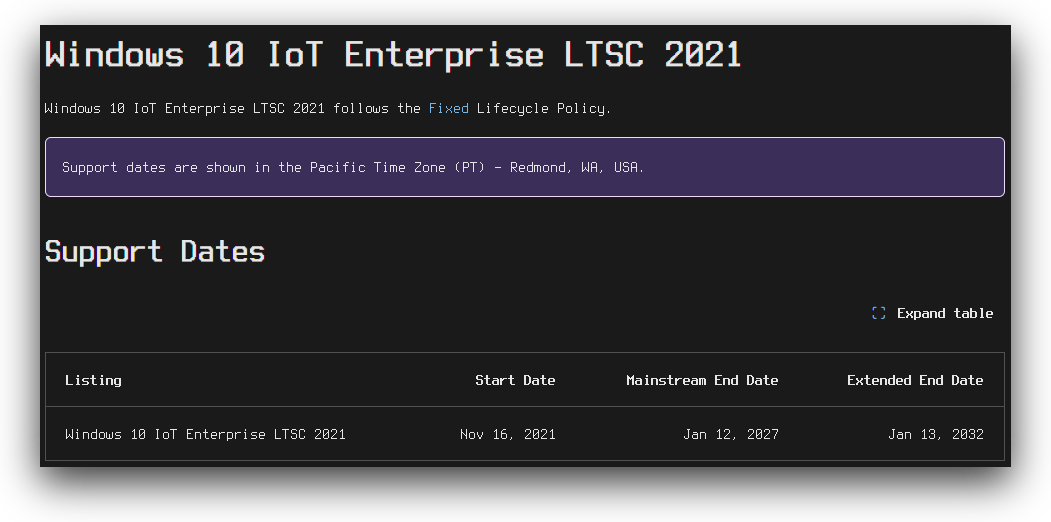The image size is (1051, 522).
Task: Click the Listing column header
Action: 93,380
